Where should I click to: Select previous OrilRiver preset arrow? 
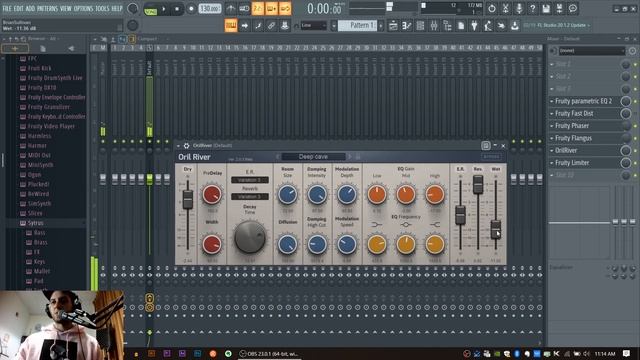click(x=278, y=157)
